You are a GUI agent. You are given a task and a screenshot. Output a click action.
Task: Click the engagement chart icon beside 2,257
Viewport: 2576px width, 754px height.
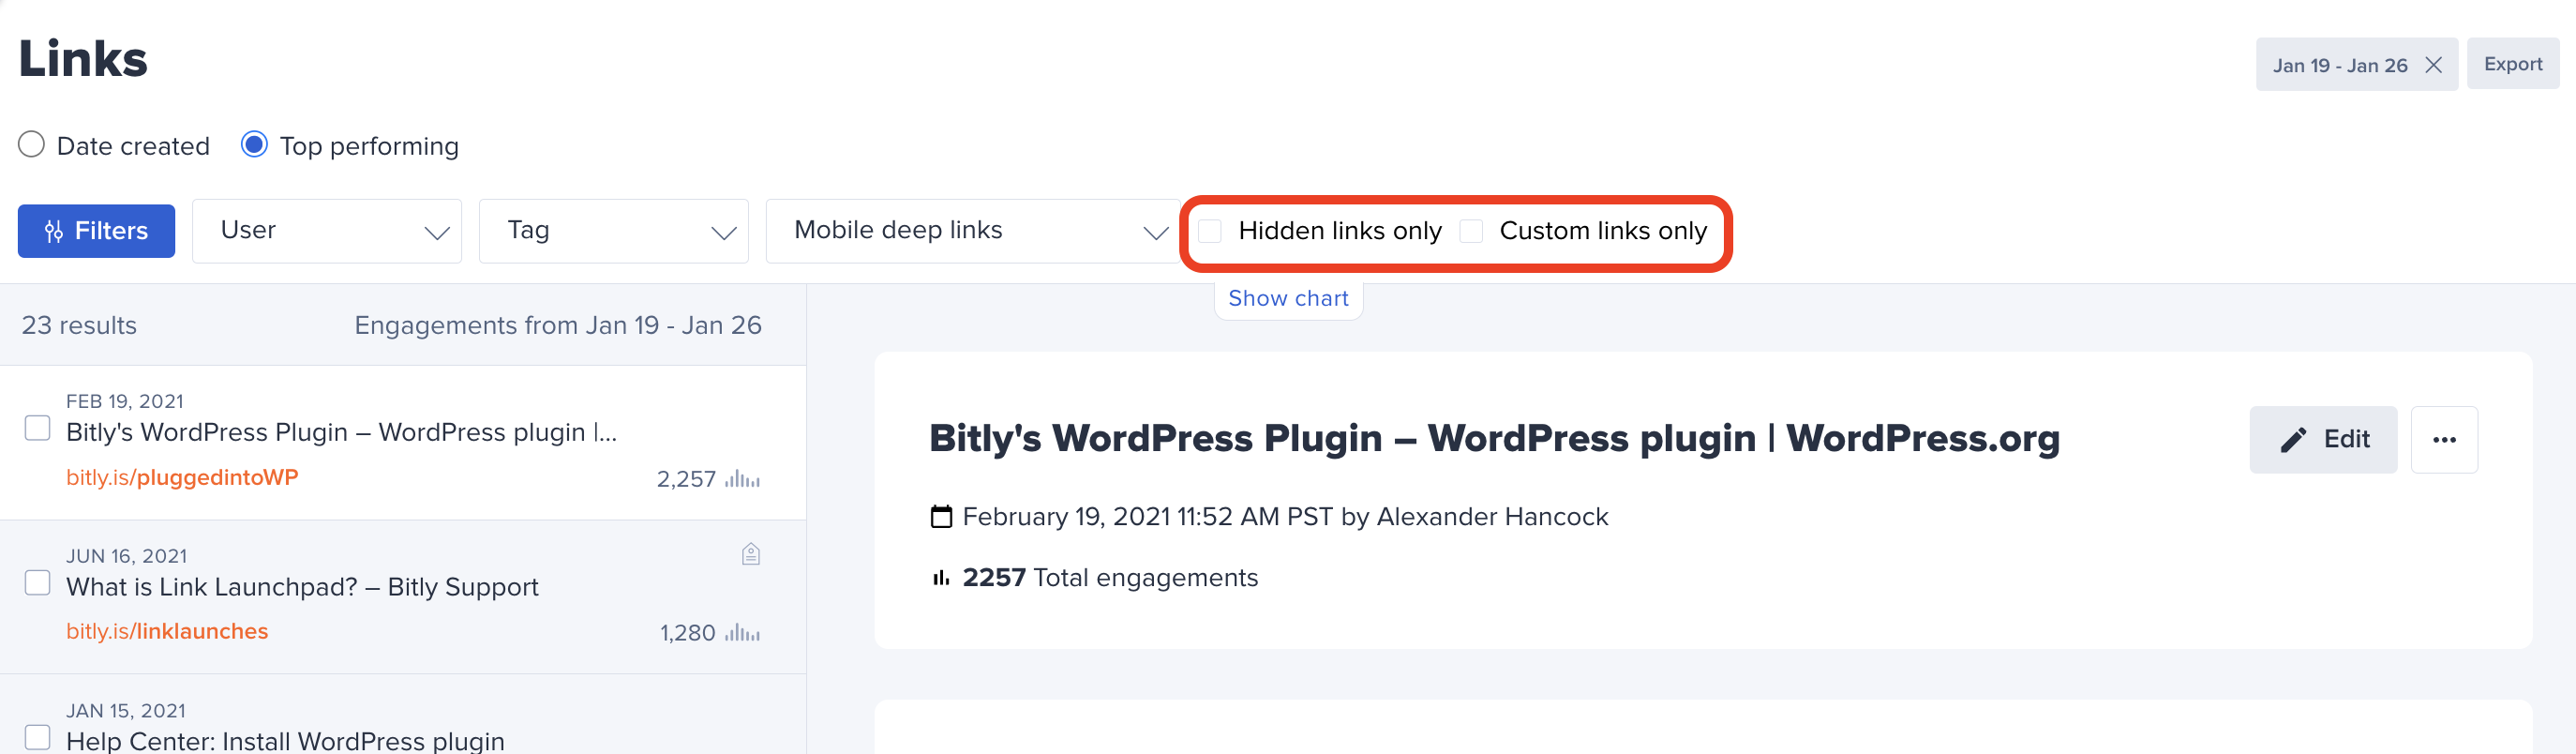click(742, 479)
